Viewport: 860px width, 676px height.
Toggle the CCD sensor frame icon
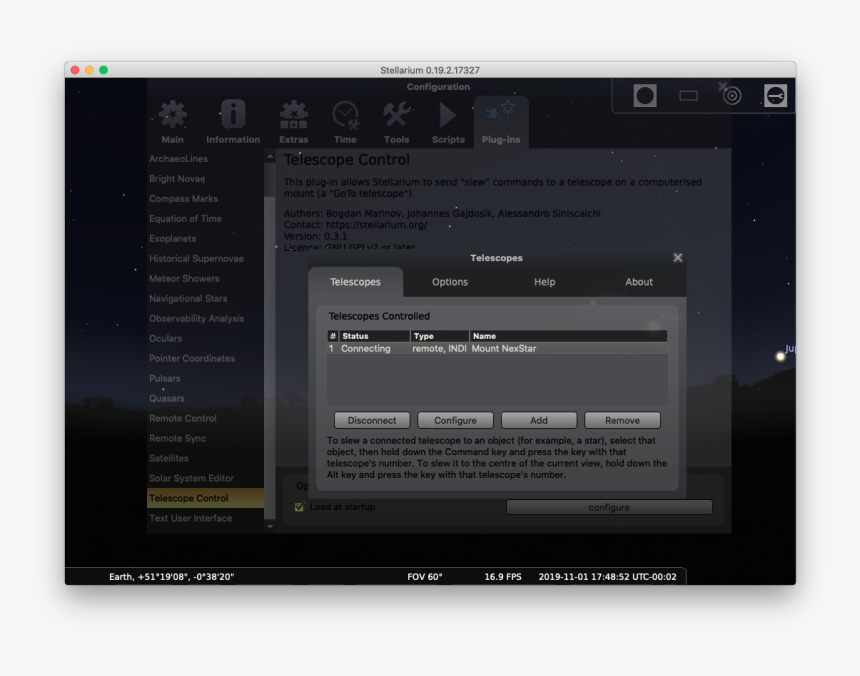(687, 95)
